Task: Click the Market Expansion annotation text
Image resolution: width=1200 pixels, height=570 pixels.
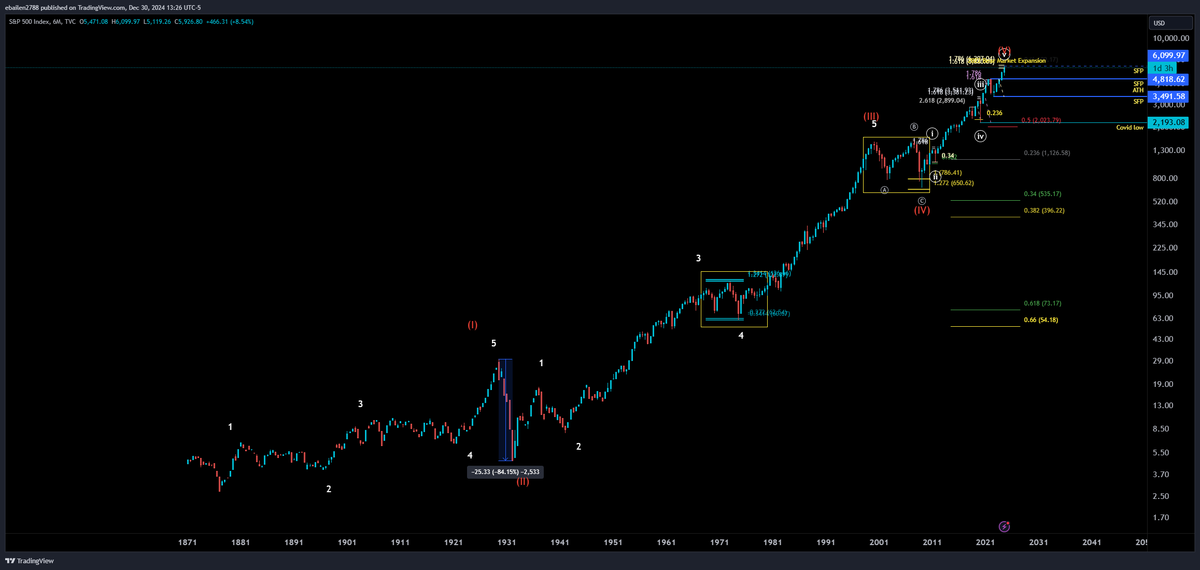Action: (1022, 60)
